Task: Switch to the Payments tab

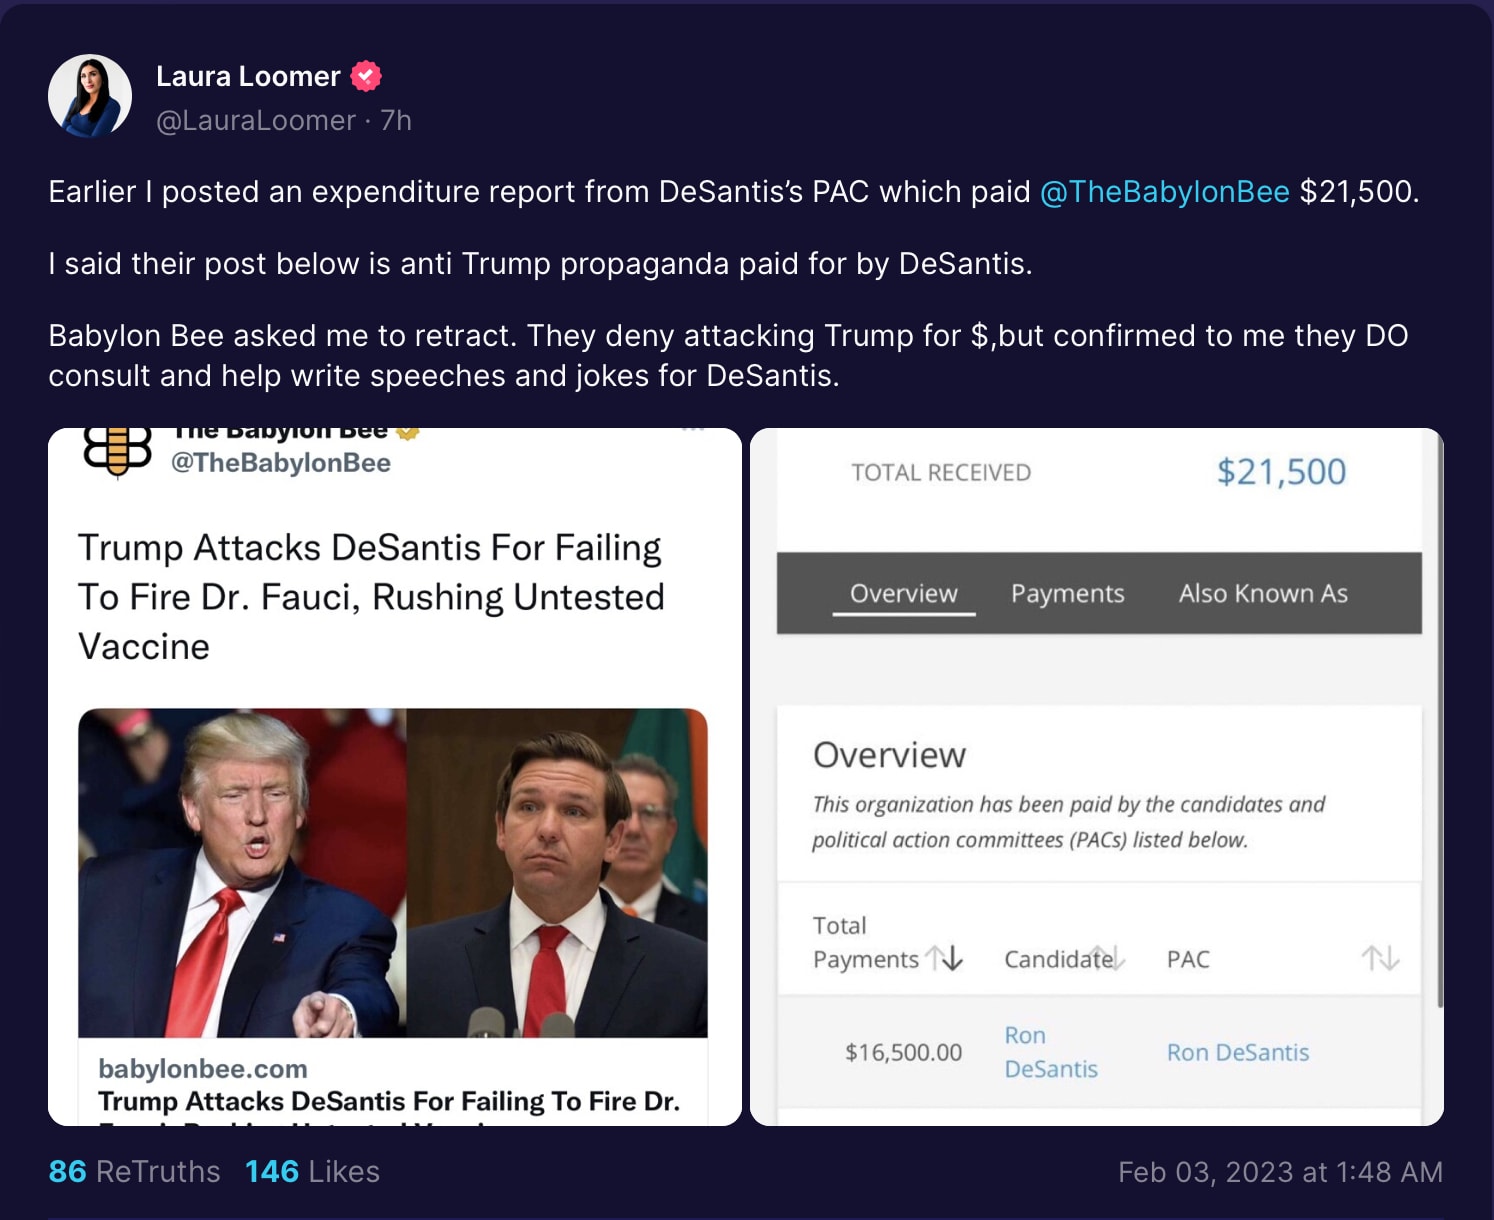Action: click(1067, 593)
